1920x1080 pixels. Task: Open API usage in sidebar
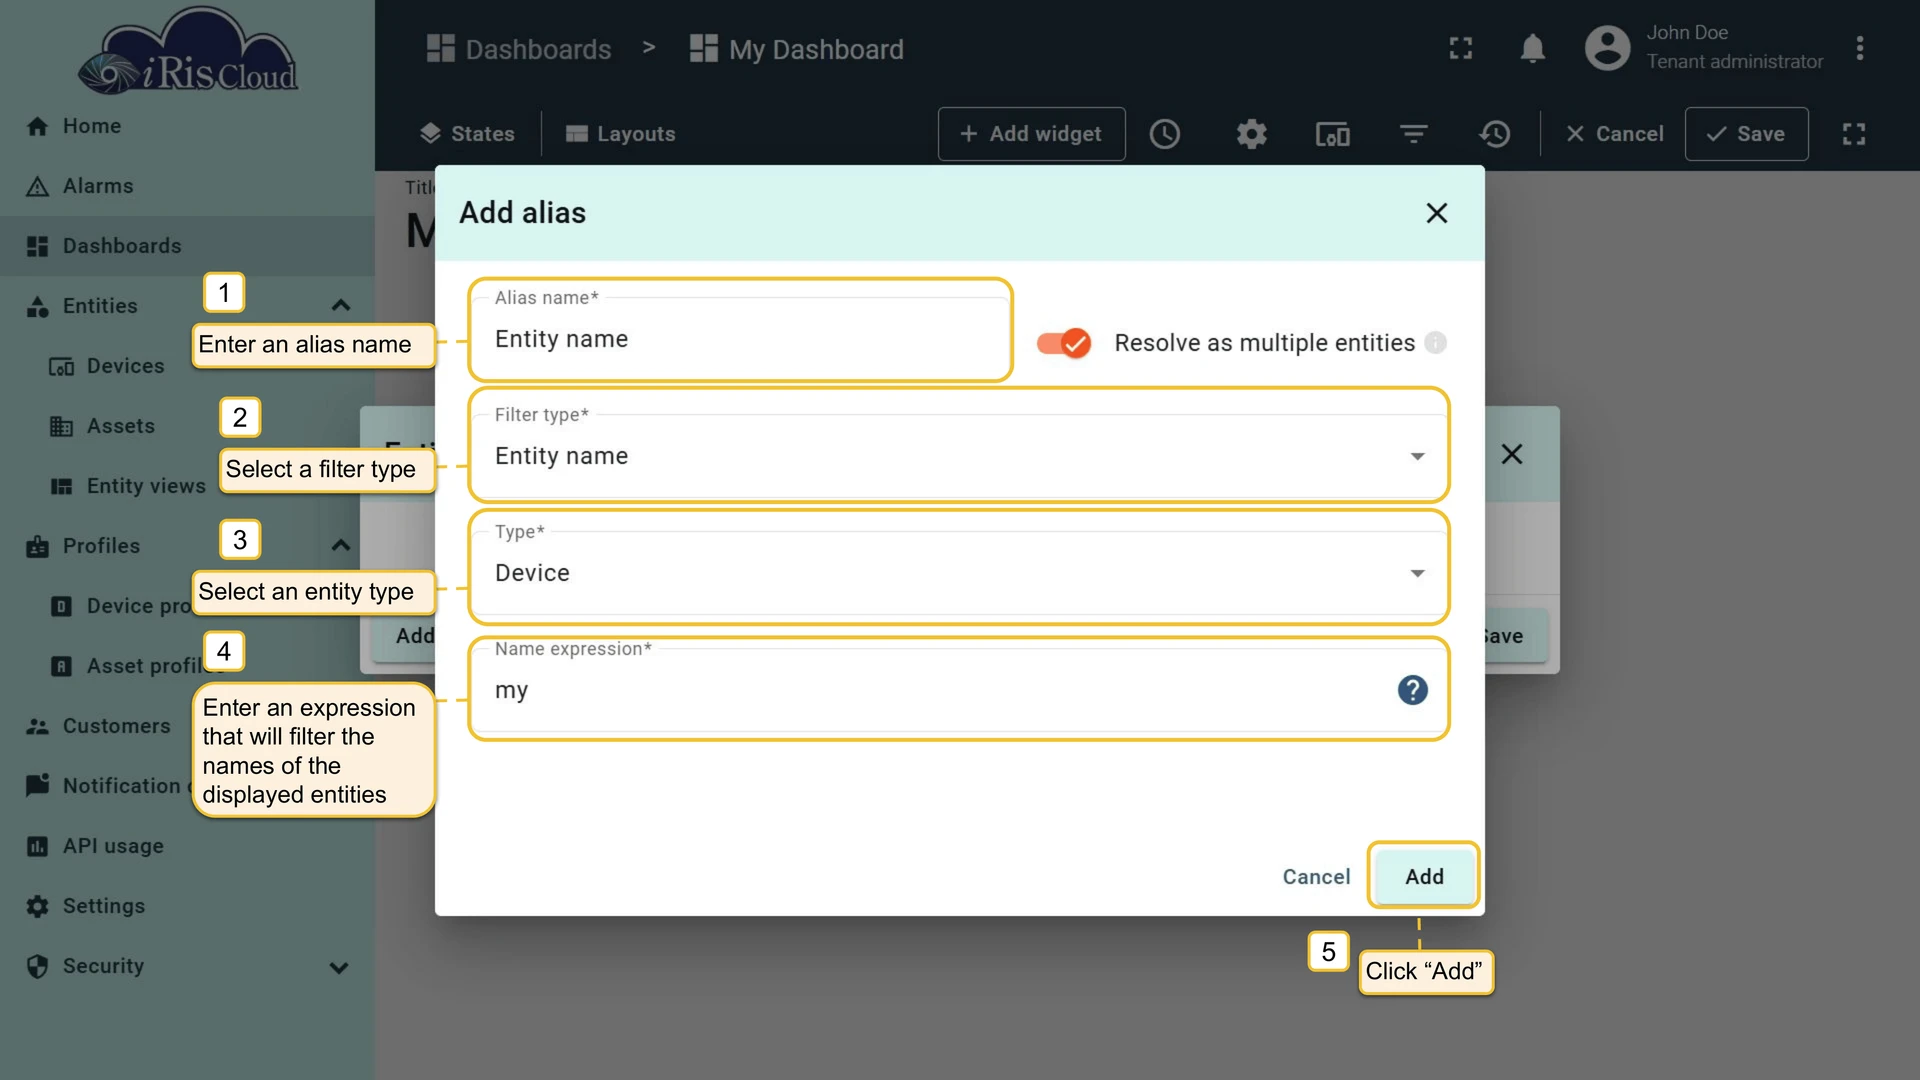tap(187, 846)
